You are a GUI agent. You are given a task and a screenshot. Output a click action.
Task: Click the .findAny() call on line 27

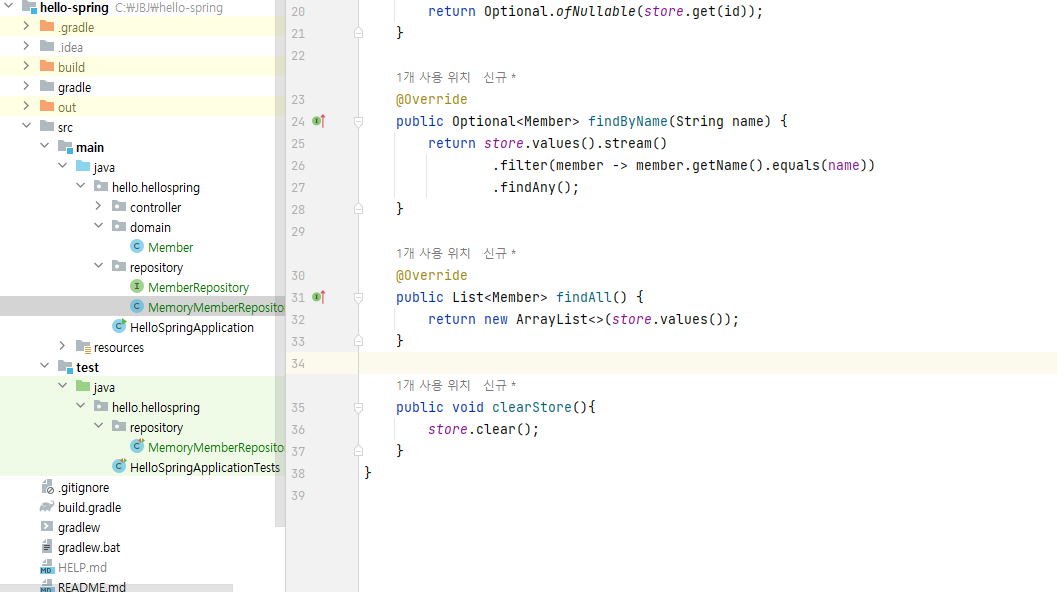[x=536, y=187]
